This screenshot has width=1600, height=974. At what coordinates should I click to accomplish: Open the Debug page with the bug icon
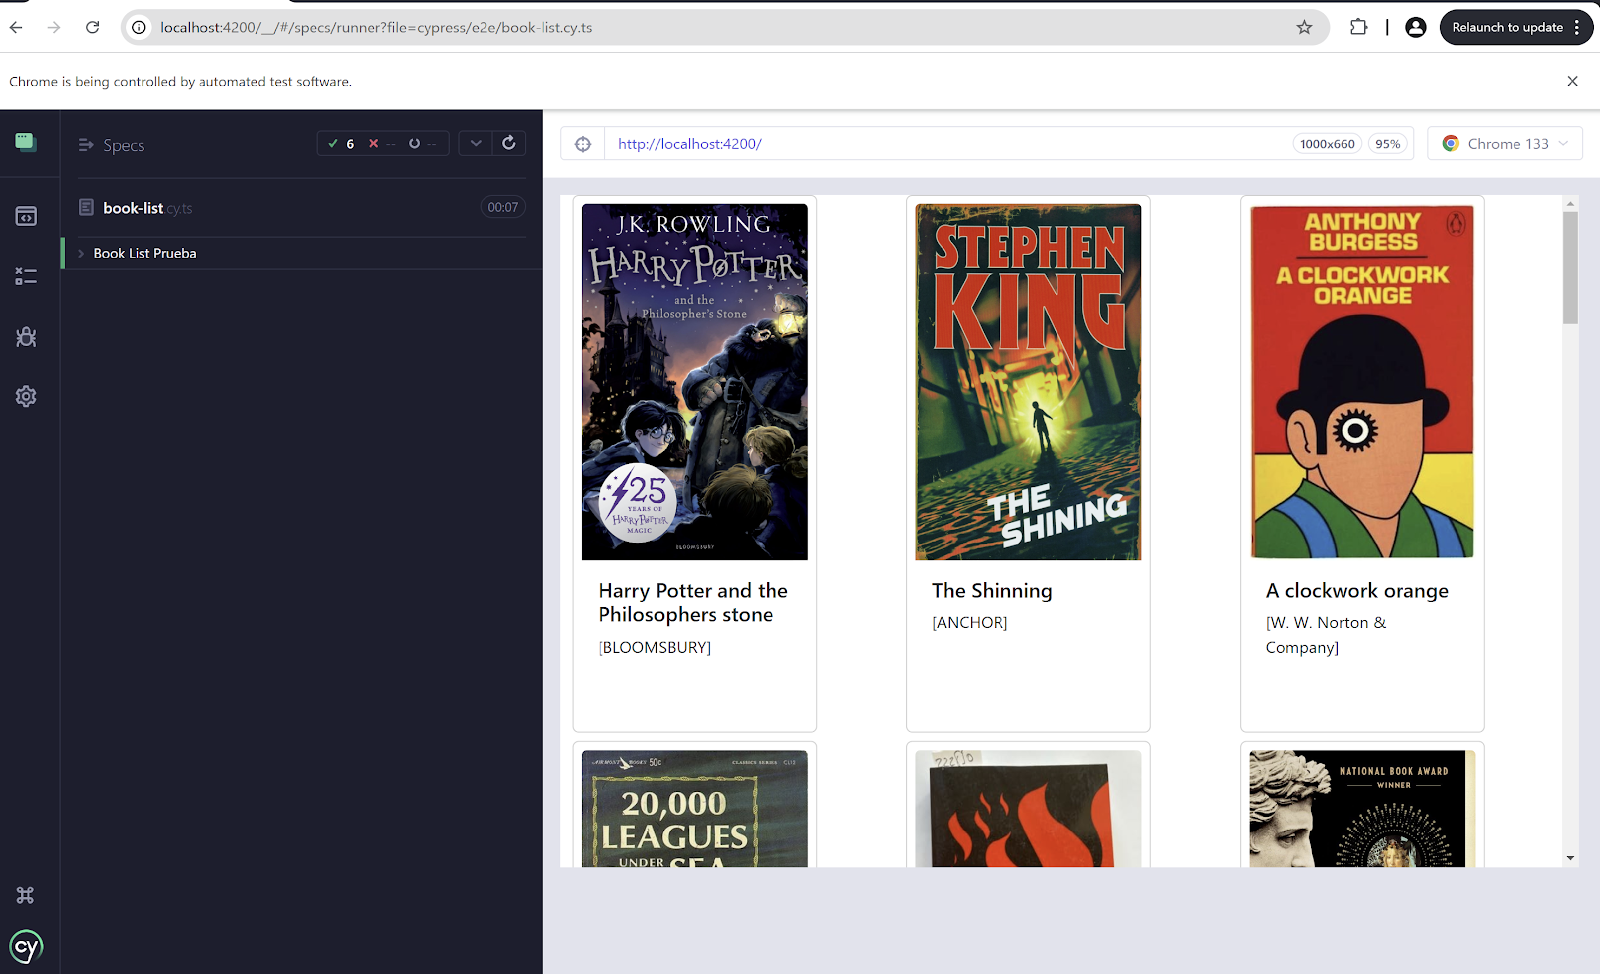tap(26, 337)
